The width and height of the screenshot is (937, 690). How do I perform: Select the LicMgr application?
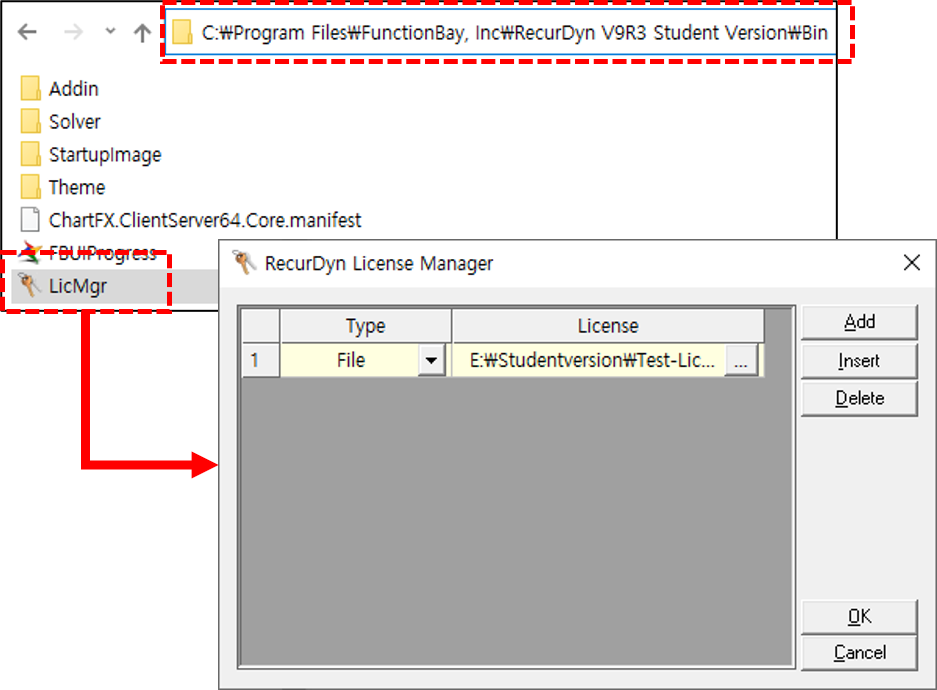pyautogui.click(x=77, y=287)
